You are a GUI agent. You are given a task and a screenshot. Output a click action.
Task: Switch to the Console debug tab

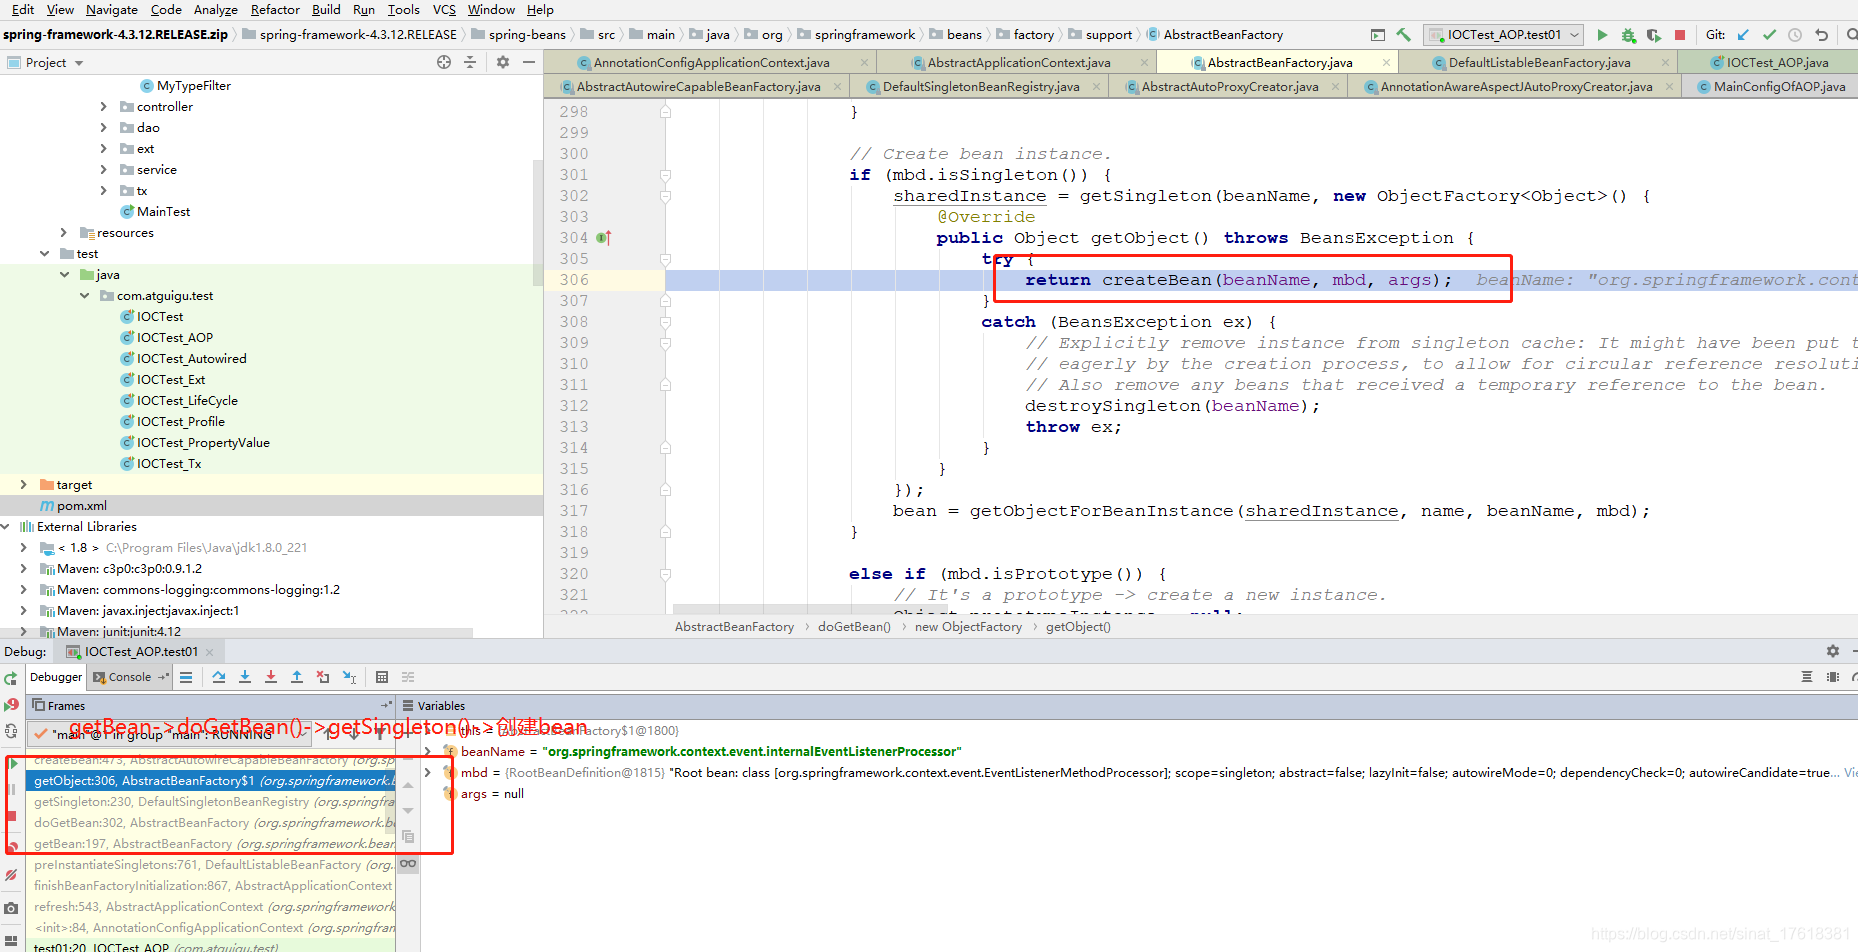pyautogui.click(x=130, y=677)
